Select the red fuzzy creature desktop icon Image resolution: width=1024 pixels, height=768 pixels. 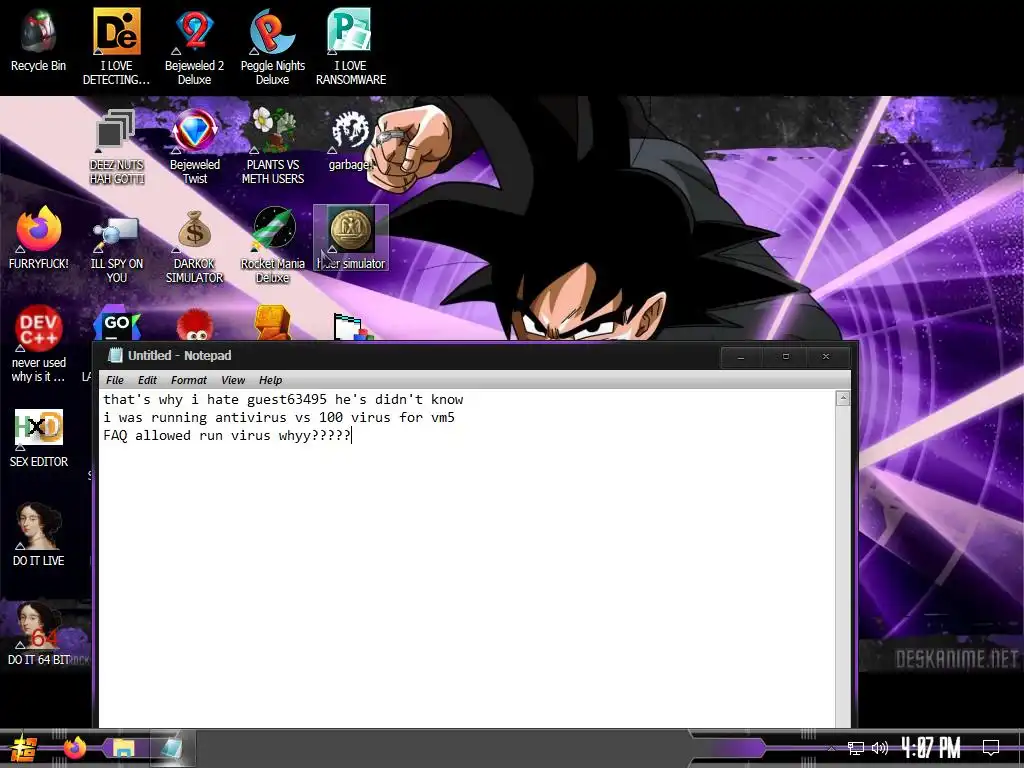point(195,325)
